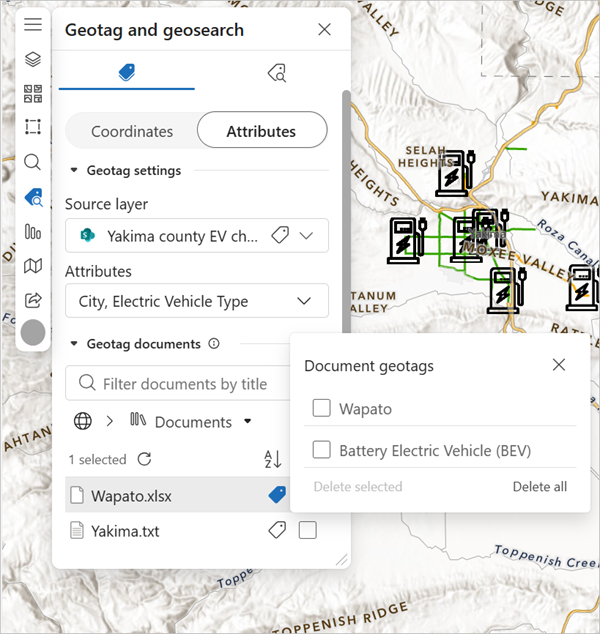This screenshot has width=600, height=634.
Task: Click the share export sidebar icon
Action: (33, 300)
